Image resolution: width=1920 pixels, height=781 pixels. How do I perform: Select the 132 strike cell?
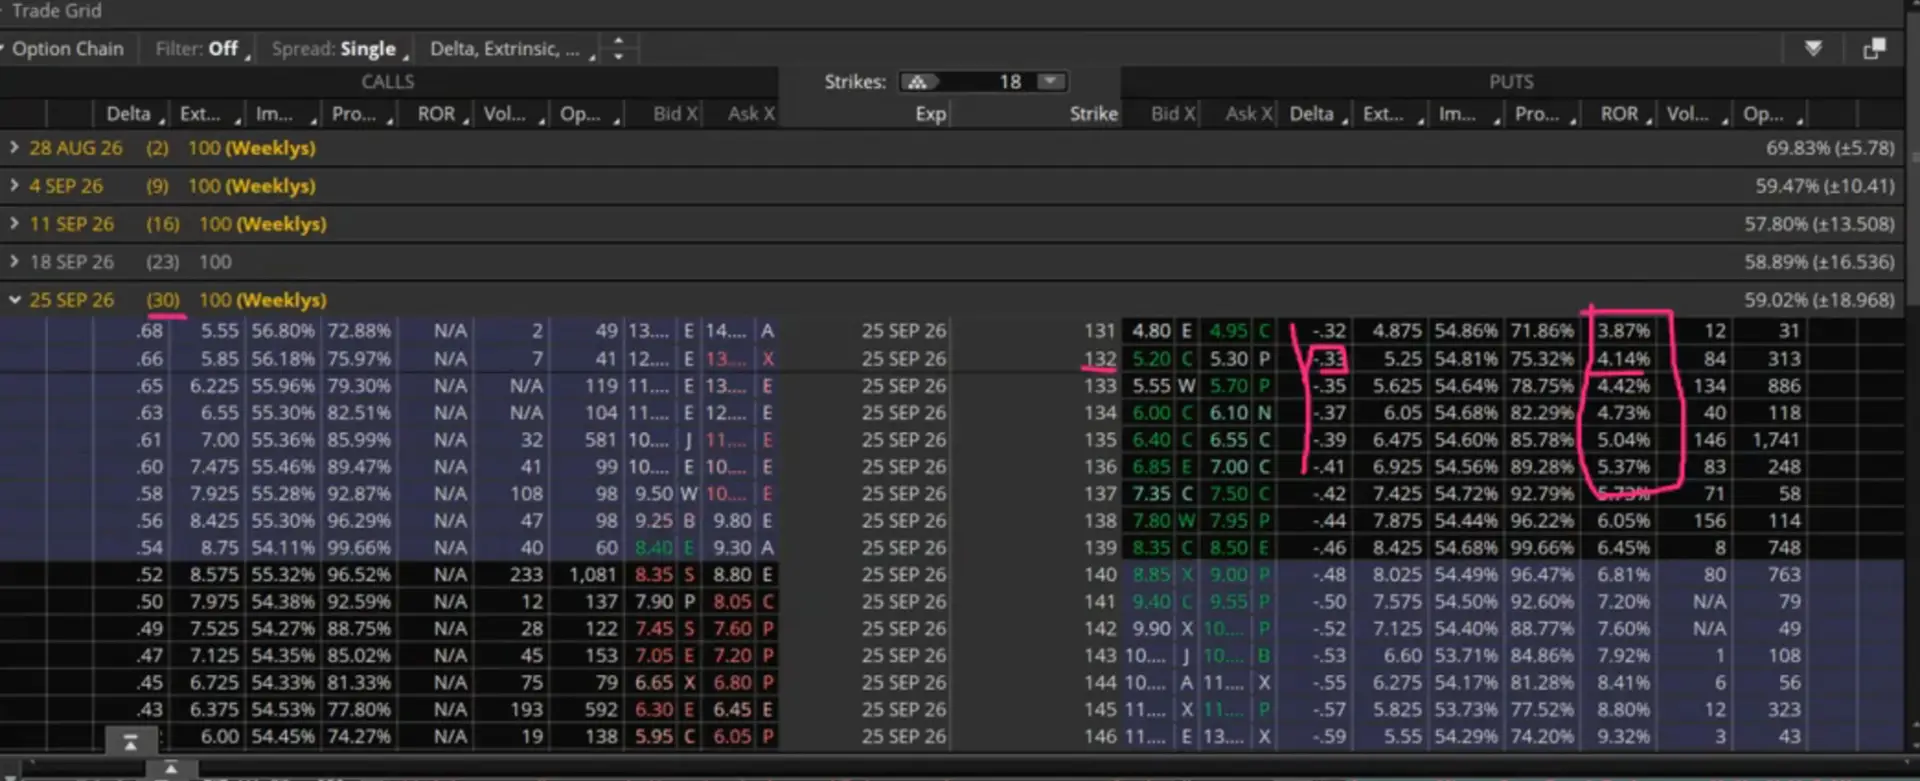(x=1099, y=358)
